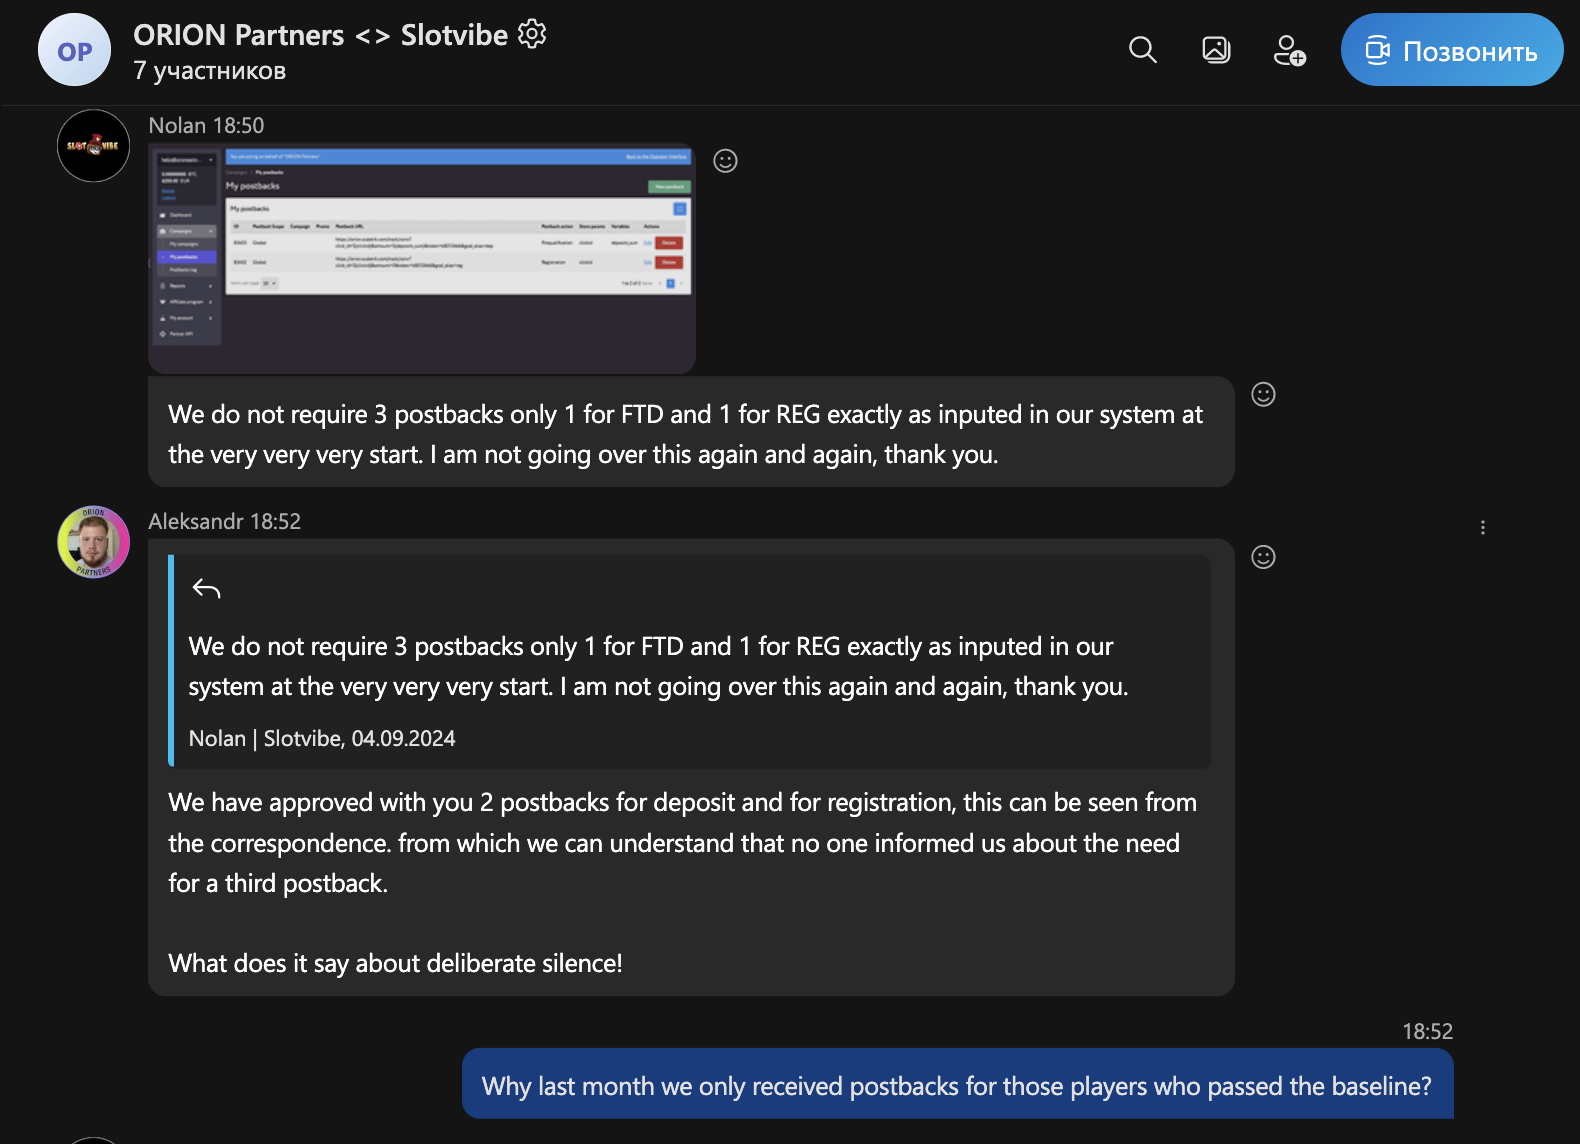This screenshot has width=1580, height=1144.
Task: Select the 'Why last month' outgoing message
Action: (957, 1084)
